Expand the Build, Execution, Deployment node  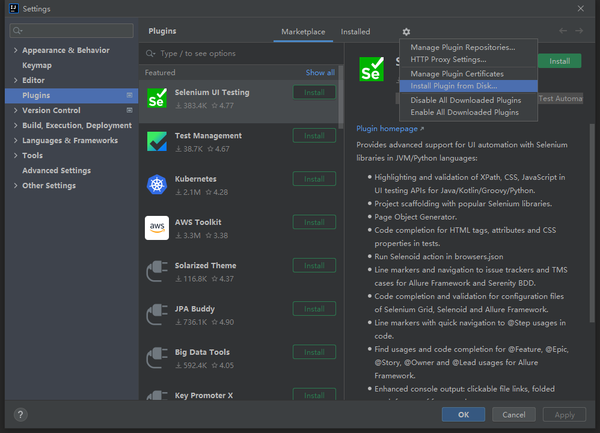pos(15,125)
